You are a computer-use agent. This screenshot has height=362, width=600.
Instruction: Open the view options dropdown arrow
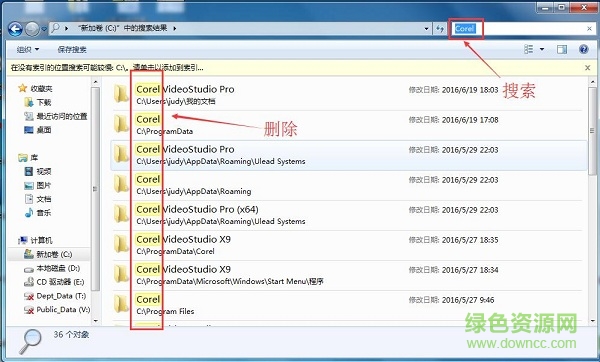point(542,49)
